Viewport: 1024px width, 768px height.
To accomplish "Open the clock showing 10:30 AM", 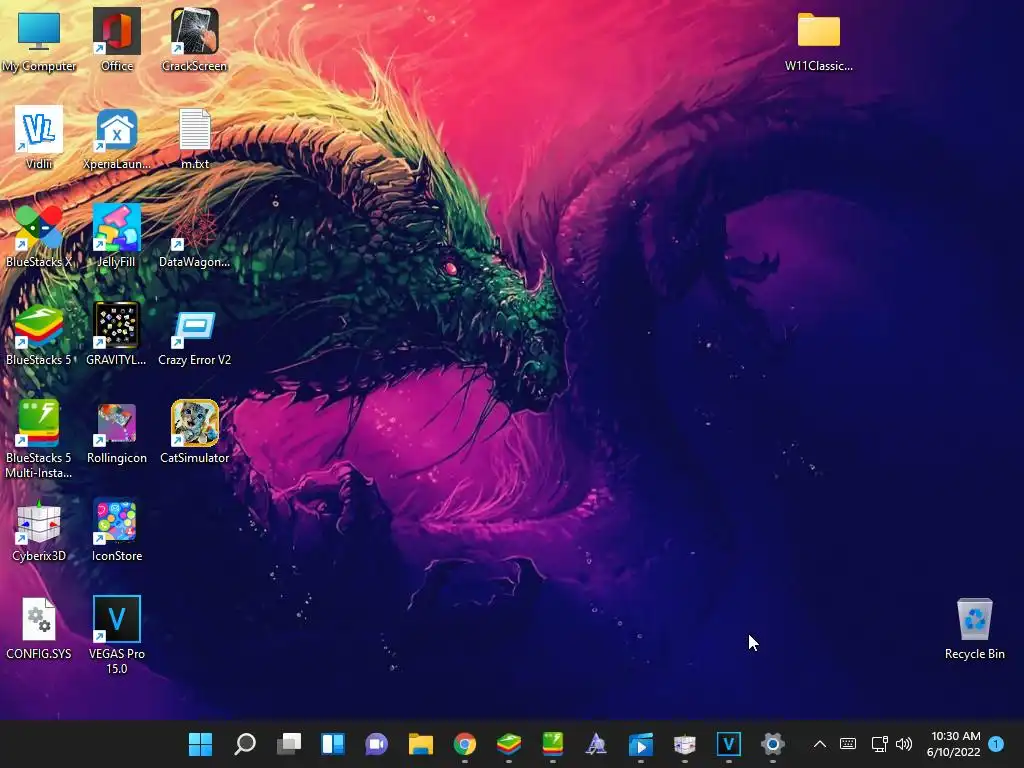I will point(953,744).
